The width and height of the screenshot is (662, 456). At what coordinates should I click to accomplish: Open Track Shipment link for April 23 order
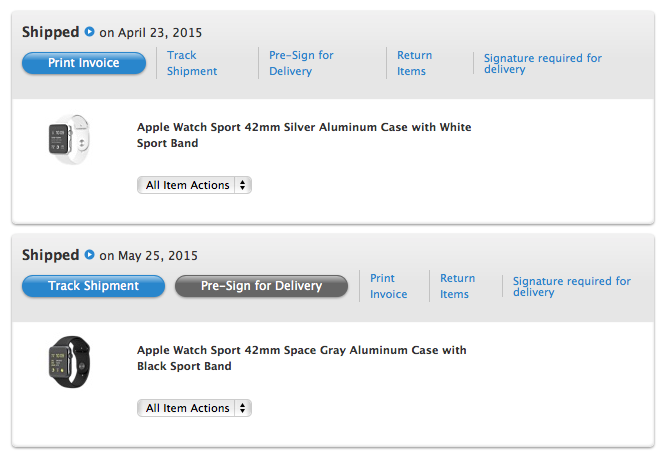(x=191, y=63)
